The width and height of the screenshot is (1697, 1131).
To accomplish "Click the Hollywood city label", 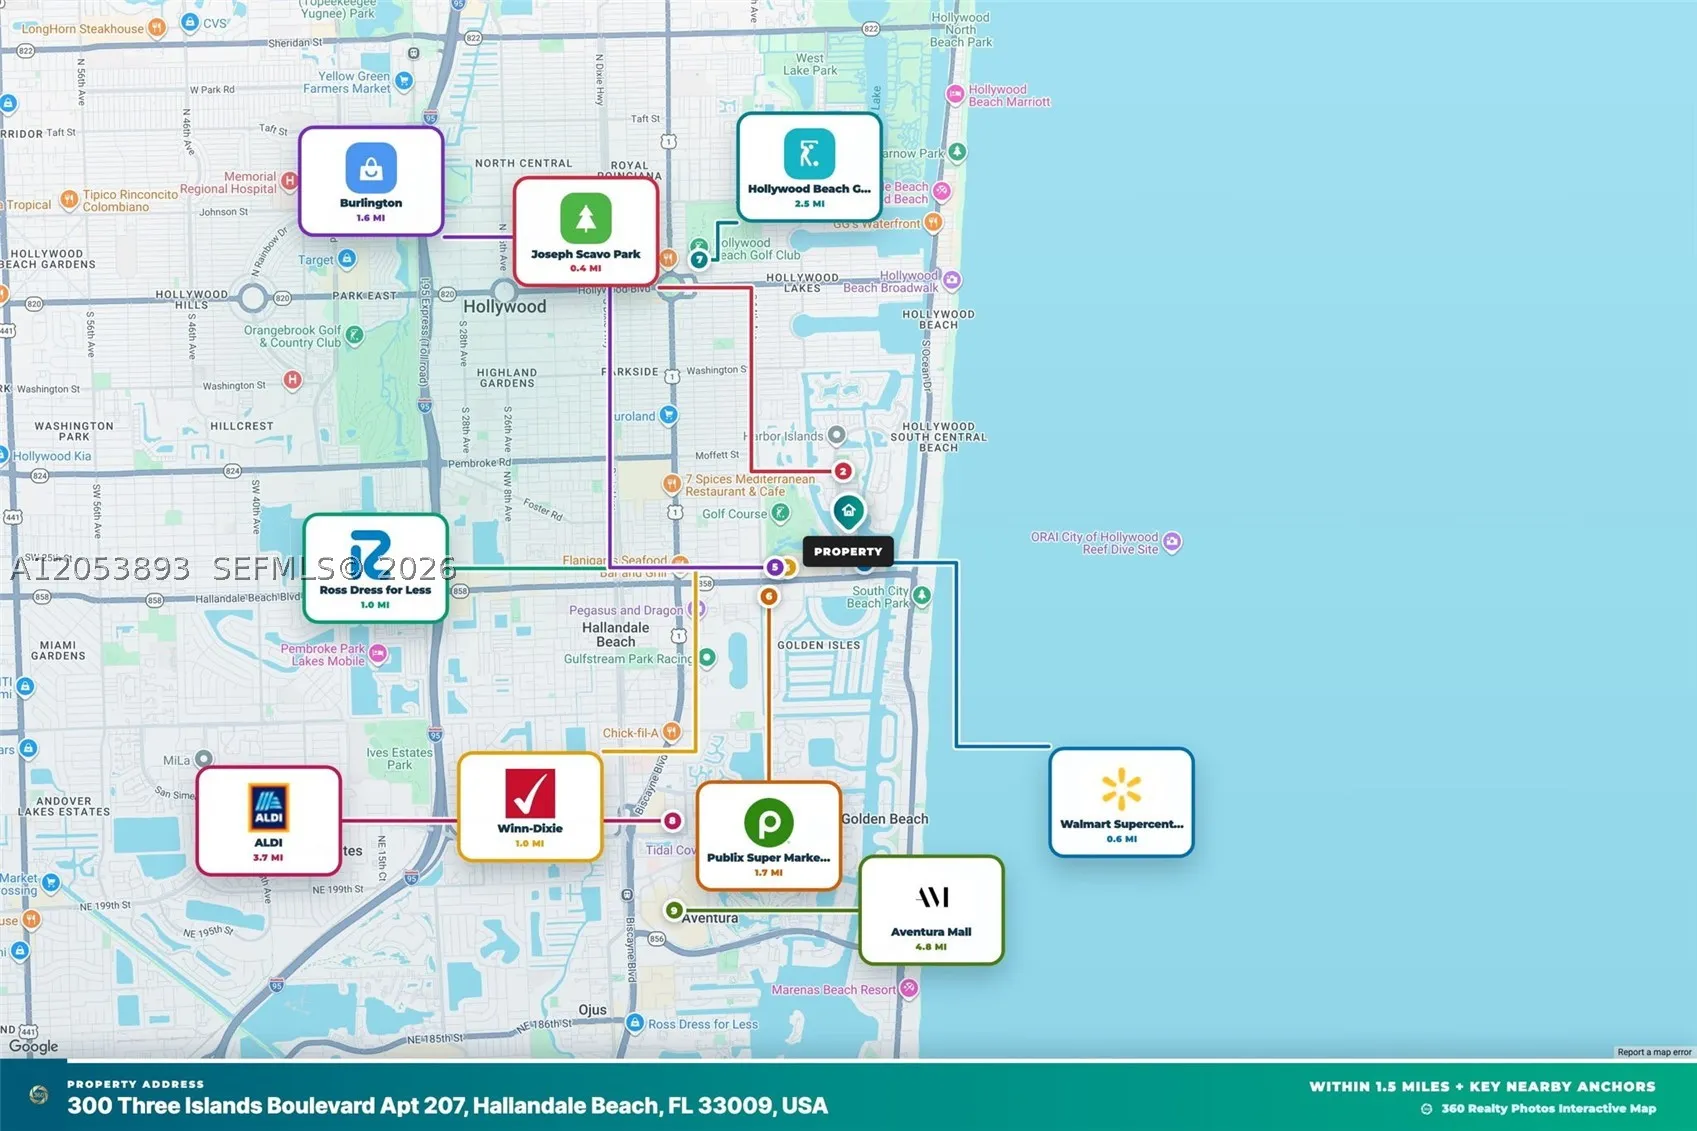I will [504, 307].
